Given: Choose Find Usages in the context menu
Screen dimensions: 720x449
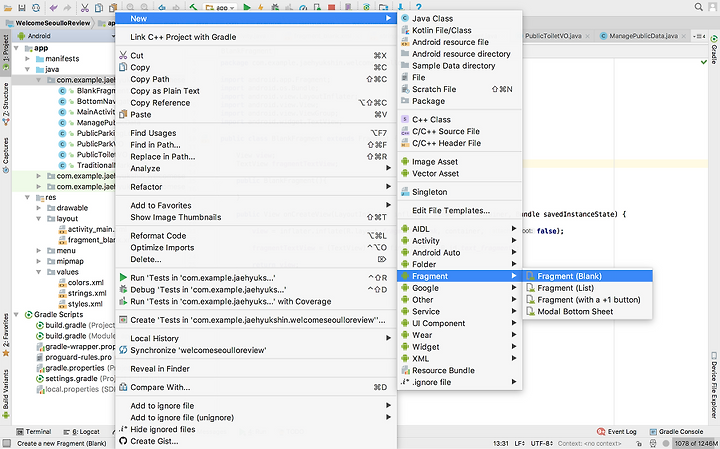Looking at the screenshot, I should 256,133.
